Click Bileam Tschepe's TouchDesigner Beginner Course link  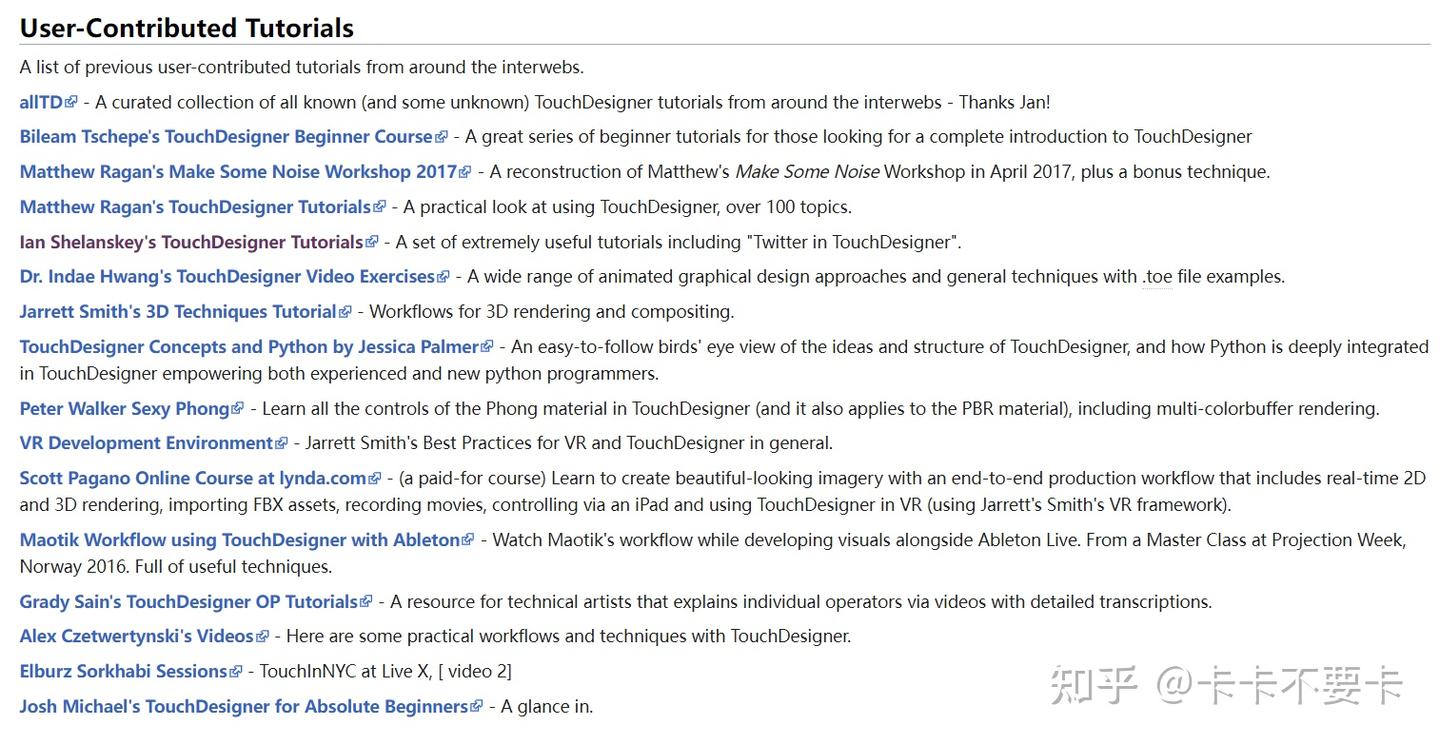(226, 137)
